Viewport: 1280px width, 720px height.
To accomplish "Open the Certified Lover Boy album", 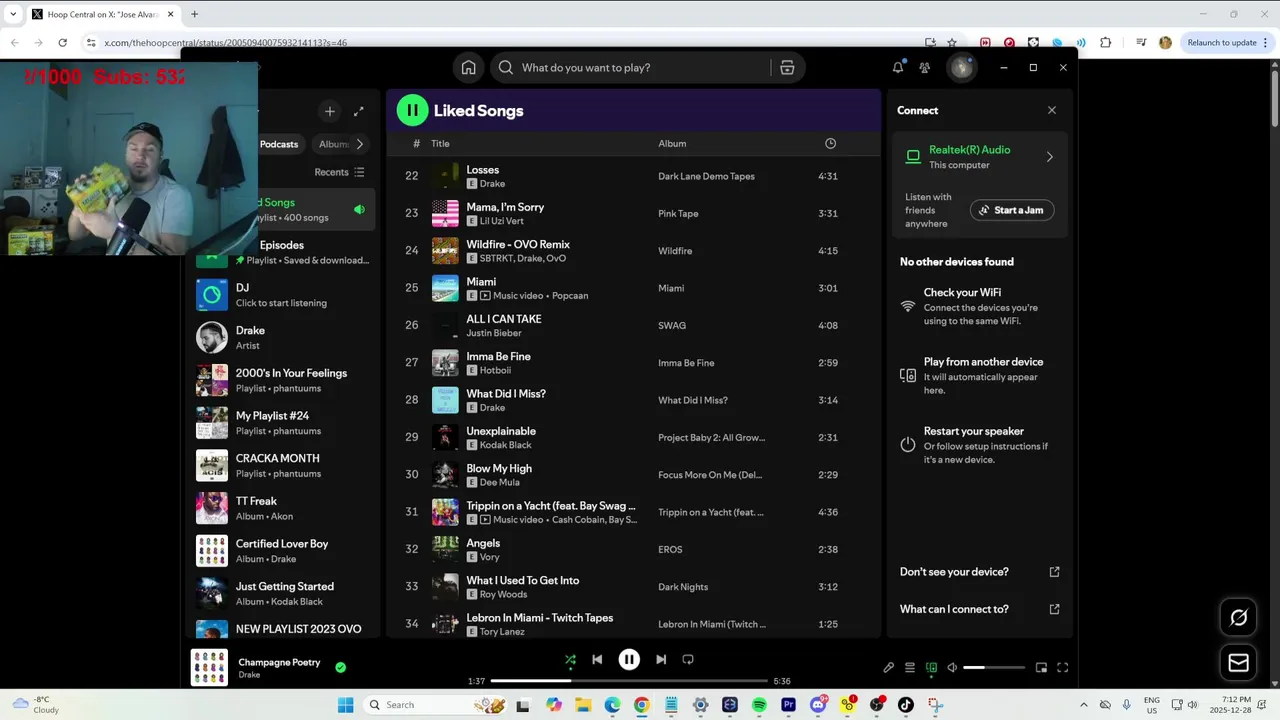I will (284, 551).
